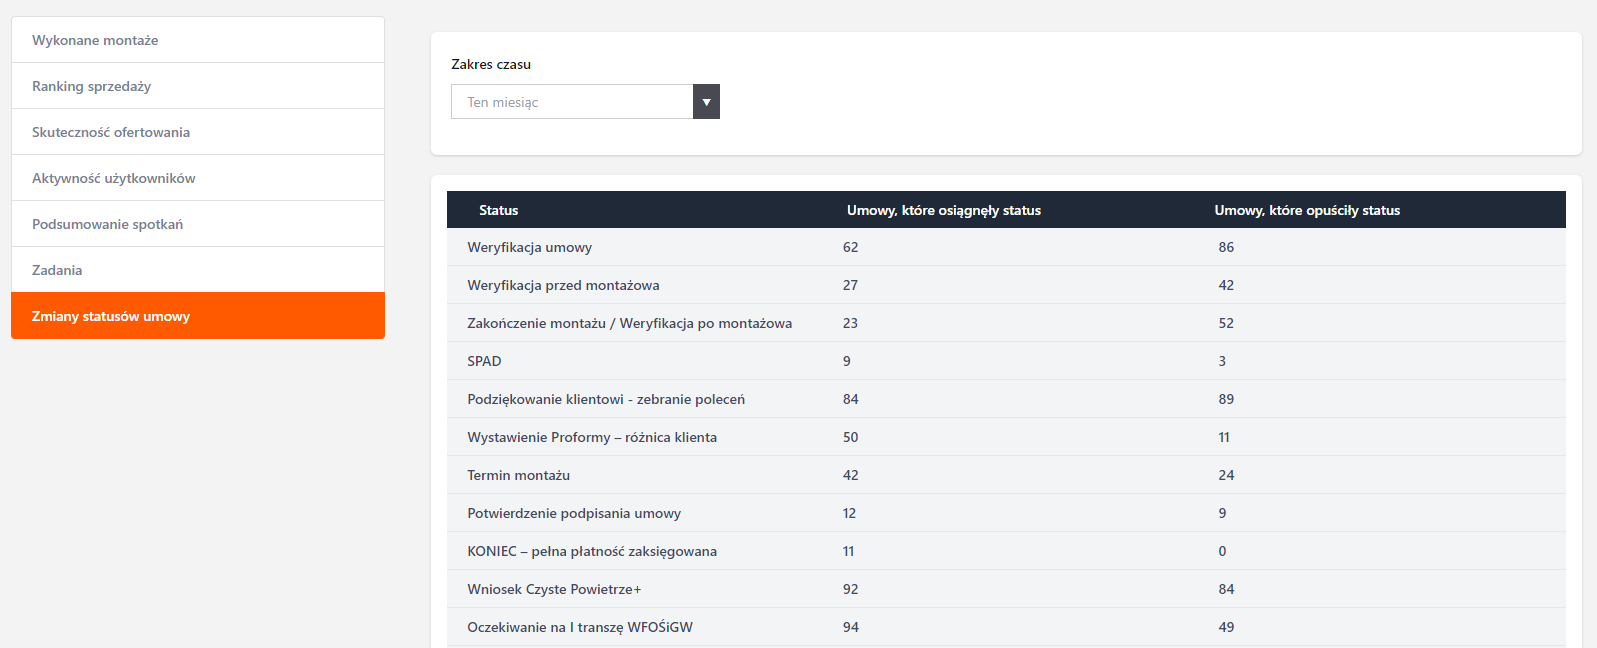The height and width of the screenshot is (648, 1597).
Task: Click the Termin montażu row
Action: pos(518,475)
